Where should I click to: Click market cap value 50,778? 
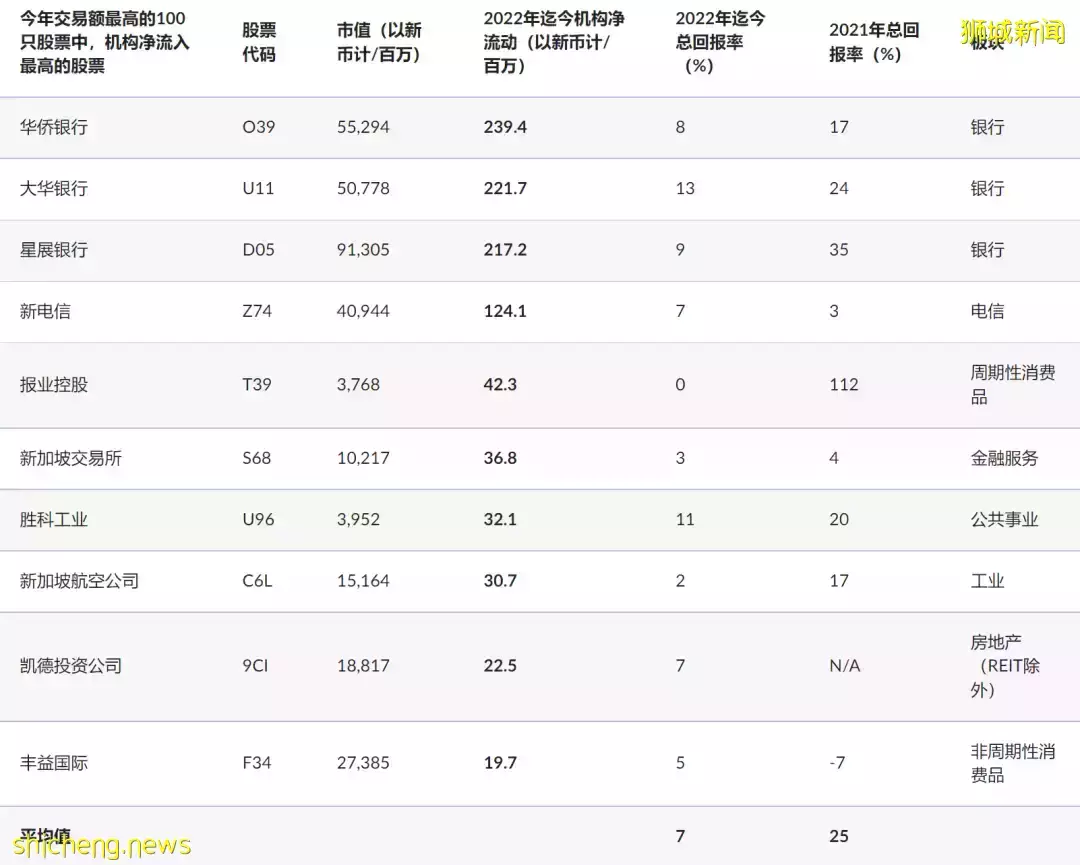click(x=363, y=189)
